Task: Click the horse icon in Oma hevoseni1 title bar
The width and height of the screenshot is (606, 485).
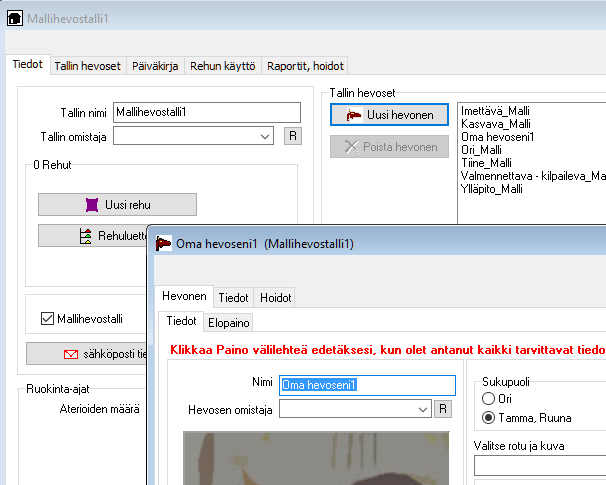Action: 163,244
